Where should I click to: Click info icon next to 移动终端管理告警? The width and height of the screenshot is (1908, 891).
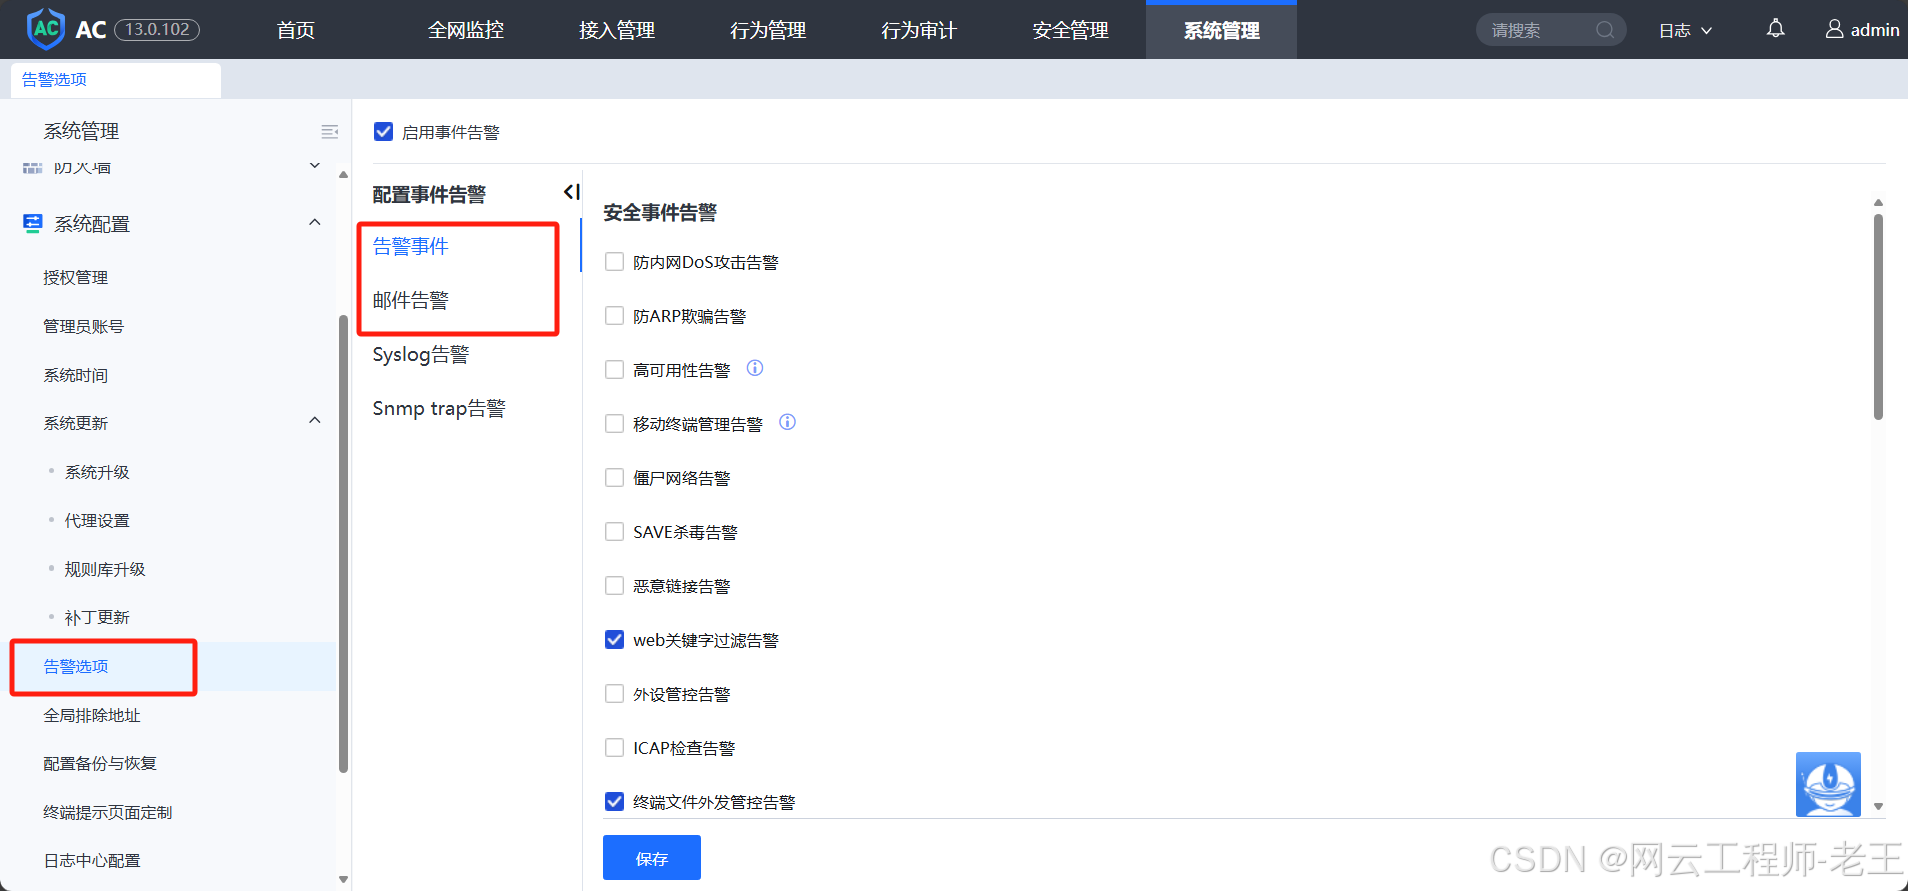[787, 422]
